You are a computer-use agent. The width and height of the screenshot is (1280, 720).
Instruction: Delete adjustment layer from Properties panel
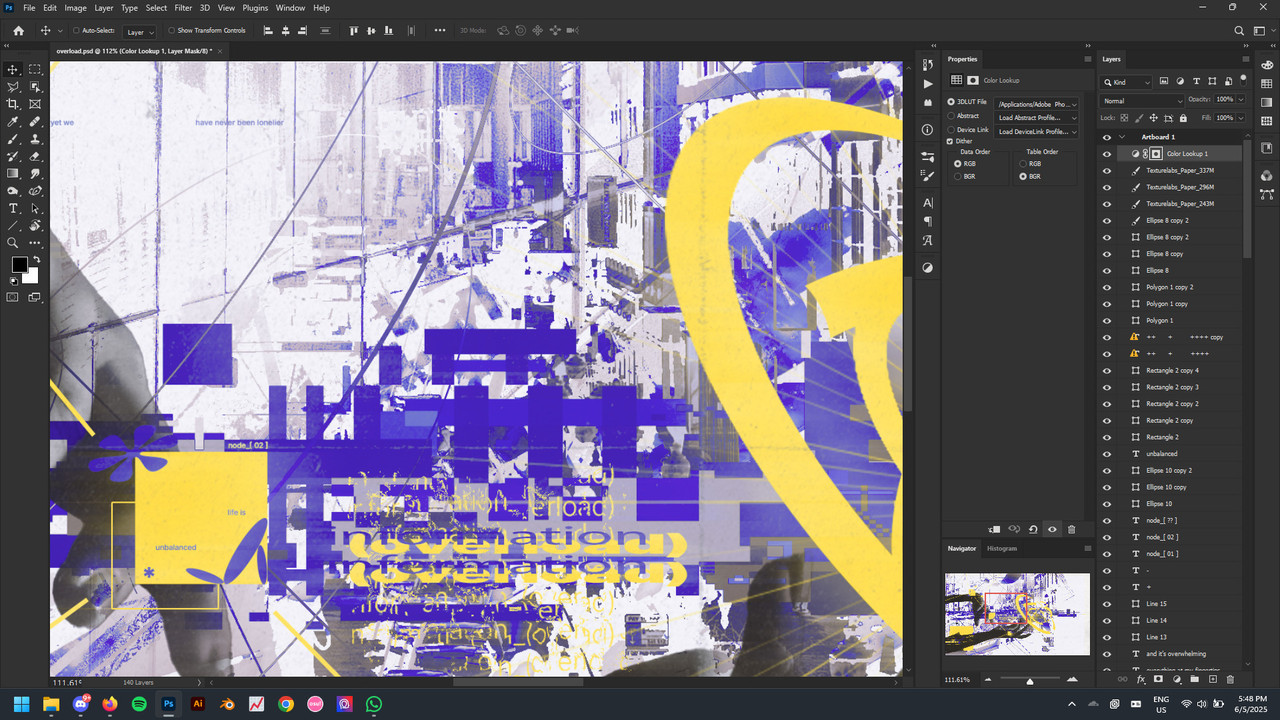tap(1071, 529)
